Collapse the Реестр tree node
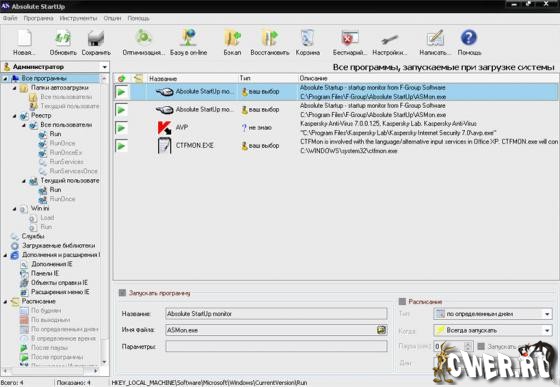This screenshot has width=560, height=387. point(15,116)
